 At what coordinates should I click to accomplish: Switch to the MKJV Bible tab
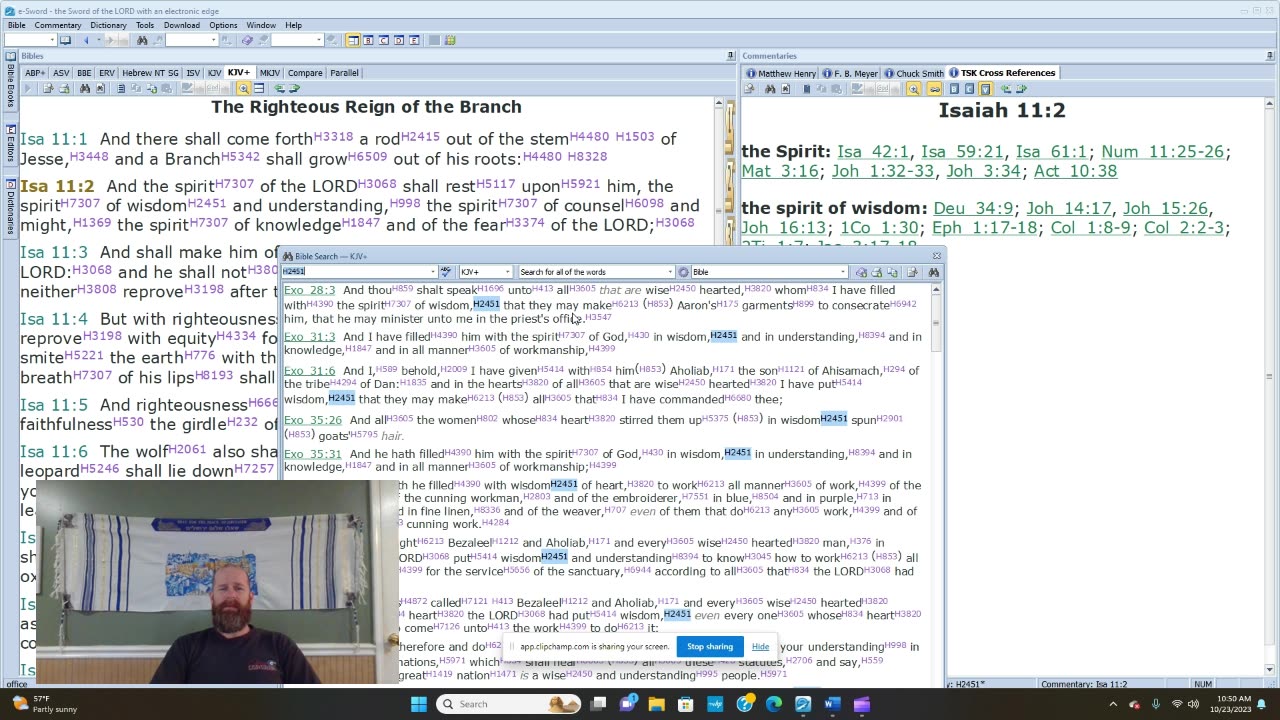tap(270, 73)
